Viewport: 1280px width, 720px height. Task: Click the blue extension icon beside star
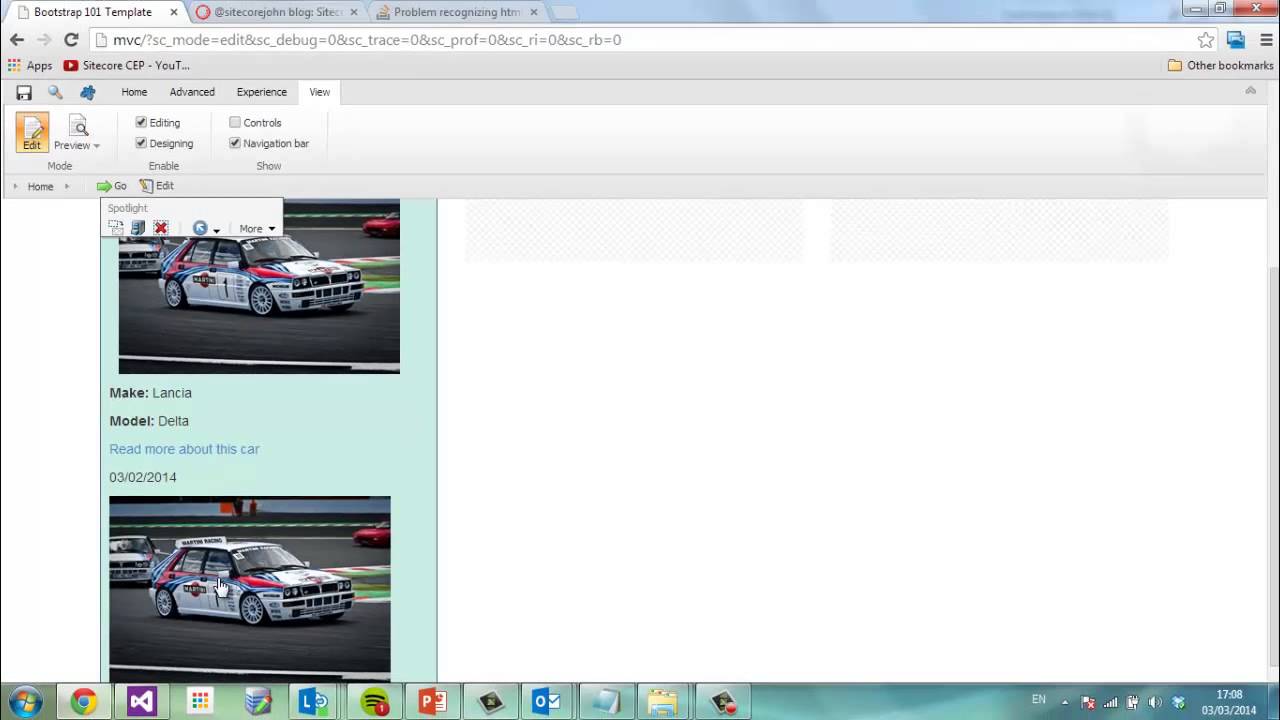(1236, 40)
